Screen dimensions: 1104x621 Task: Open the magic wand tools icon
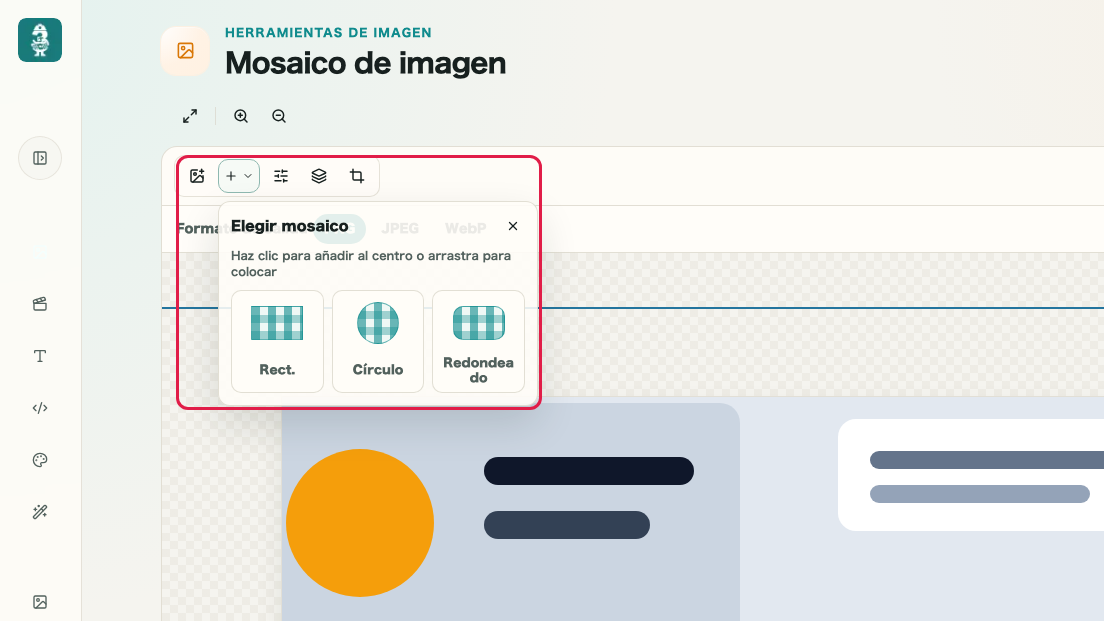click(x=40, y=512)
